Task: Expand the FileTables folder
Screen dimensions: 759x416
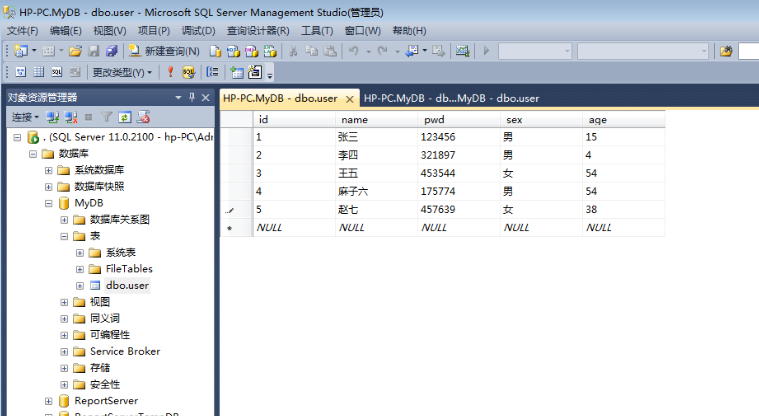Action: click(80, 269)
